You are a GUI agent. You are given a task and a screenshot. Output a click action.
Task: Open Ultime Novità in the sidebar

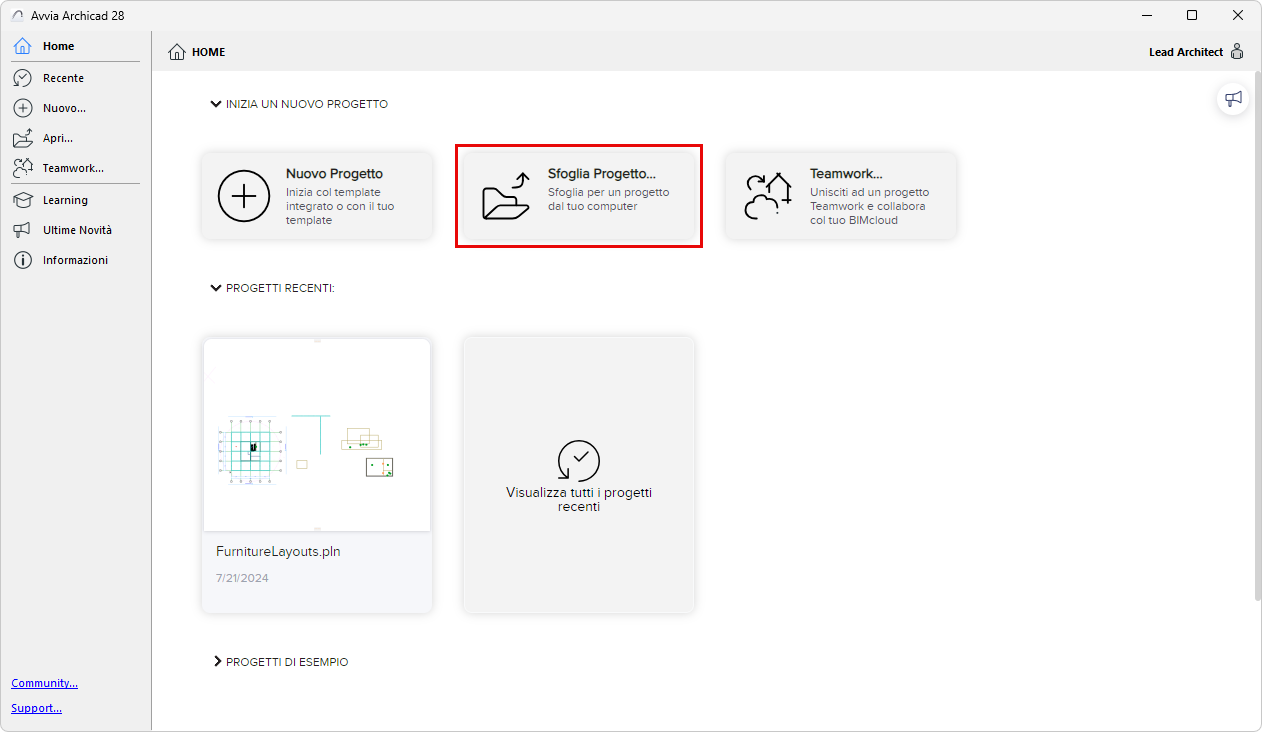75,230
